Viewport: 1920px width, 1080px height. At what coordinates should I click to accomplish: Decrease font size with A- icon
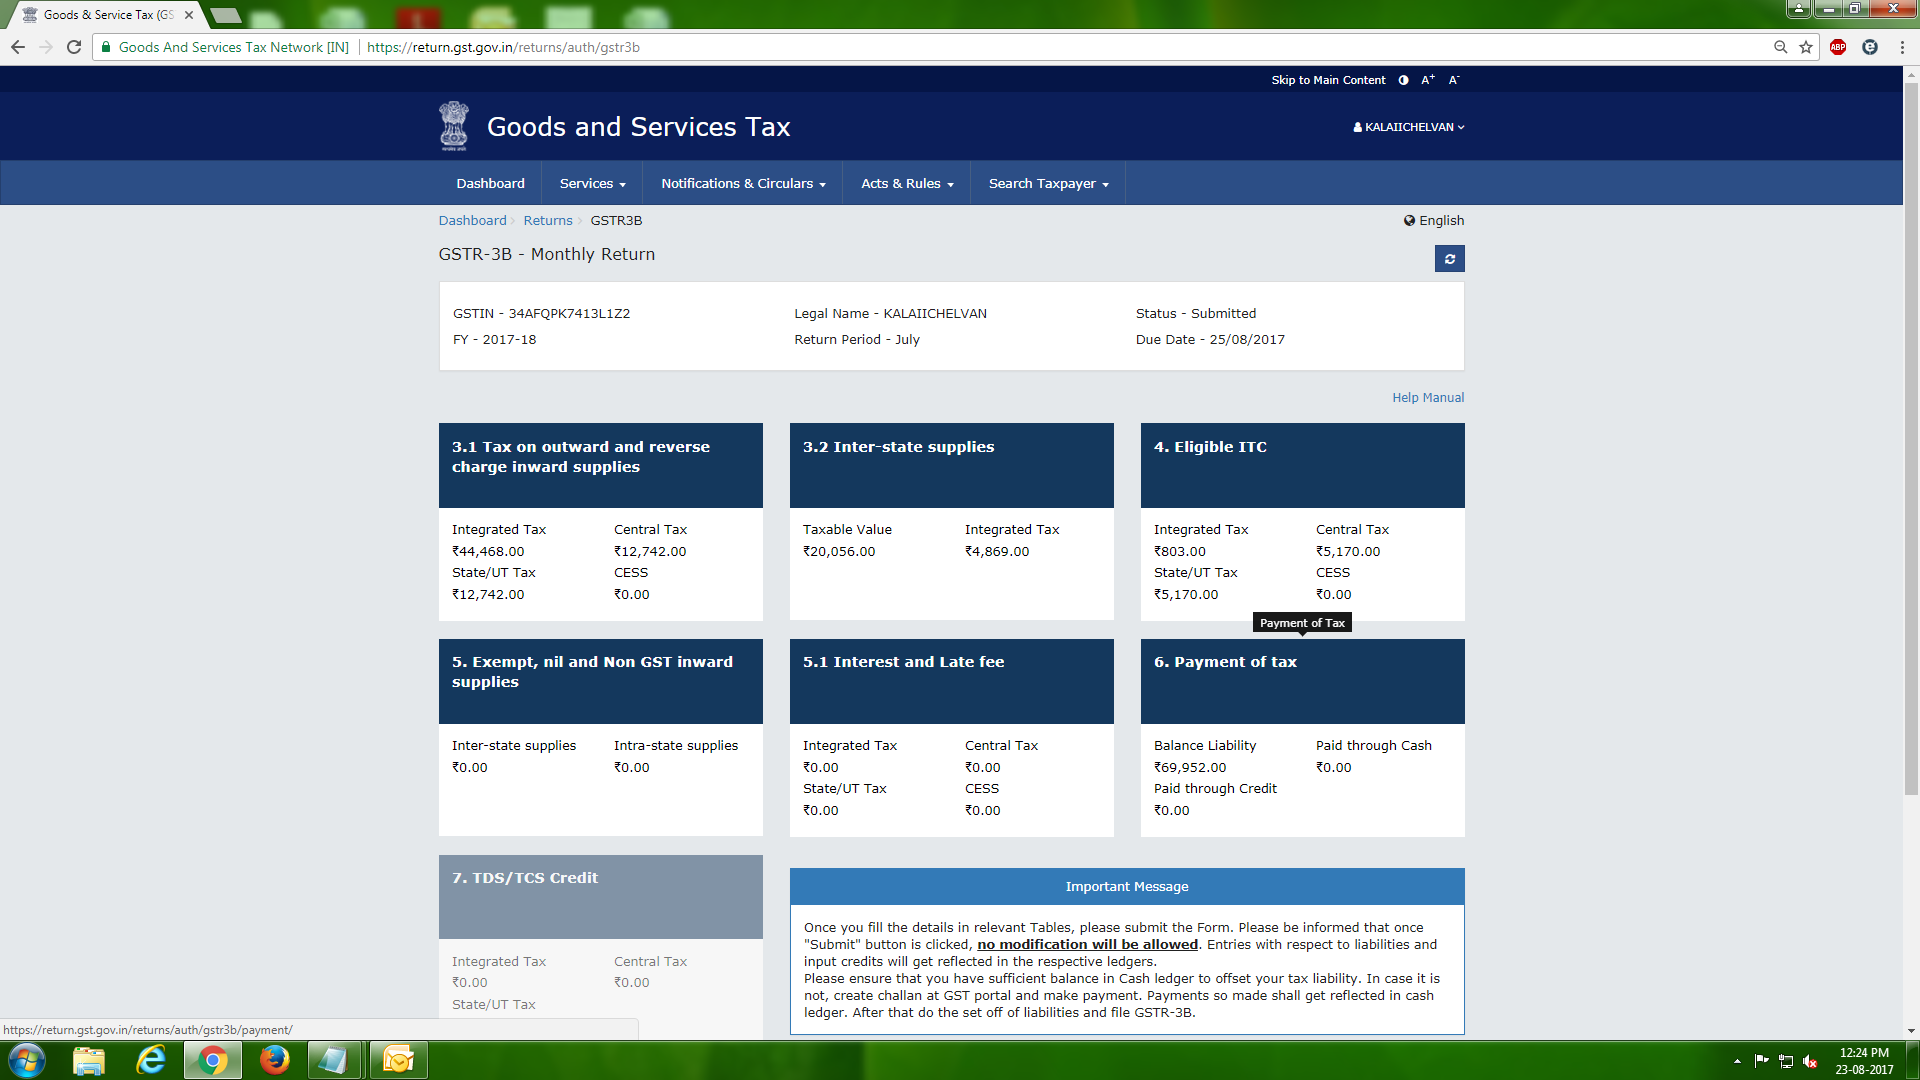[1454, 80]
